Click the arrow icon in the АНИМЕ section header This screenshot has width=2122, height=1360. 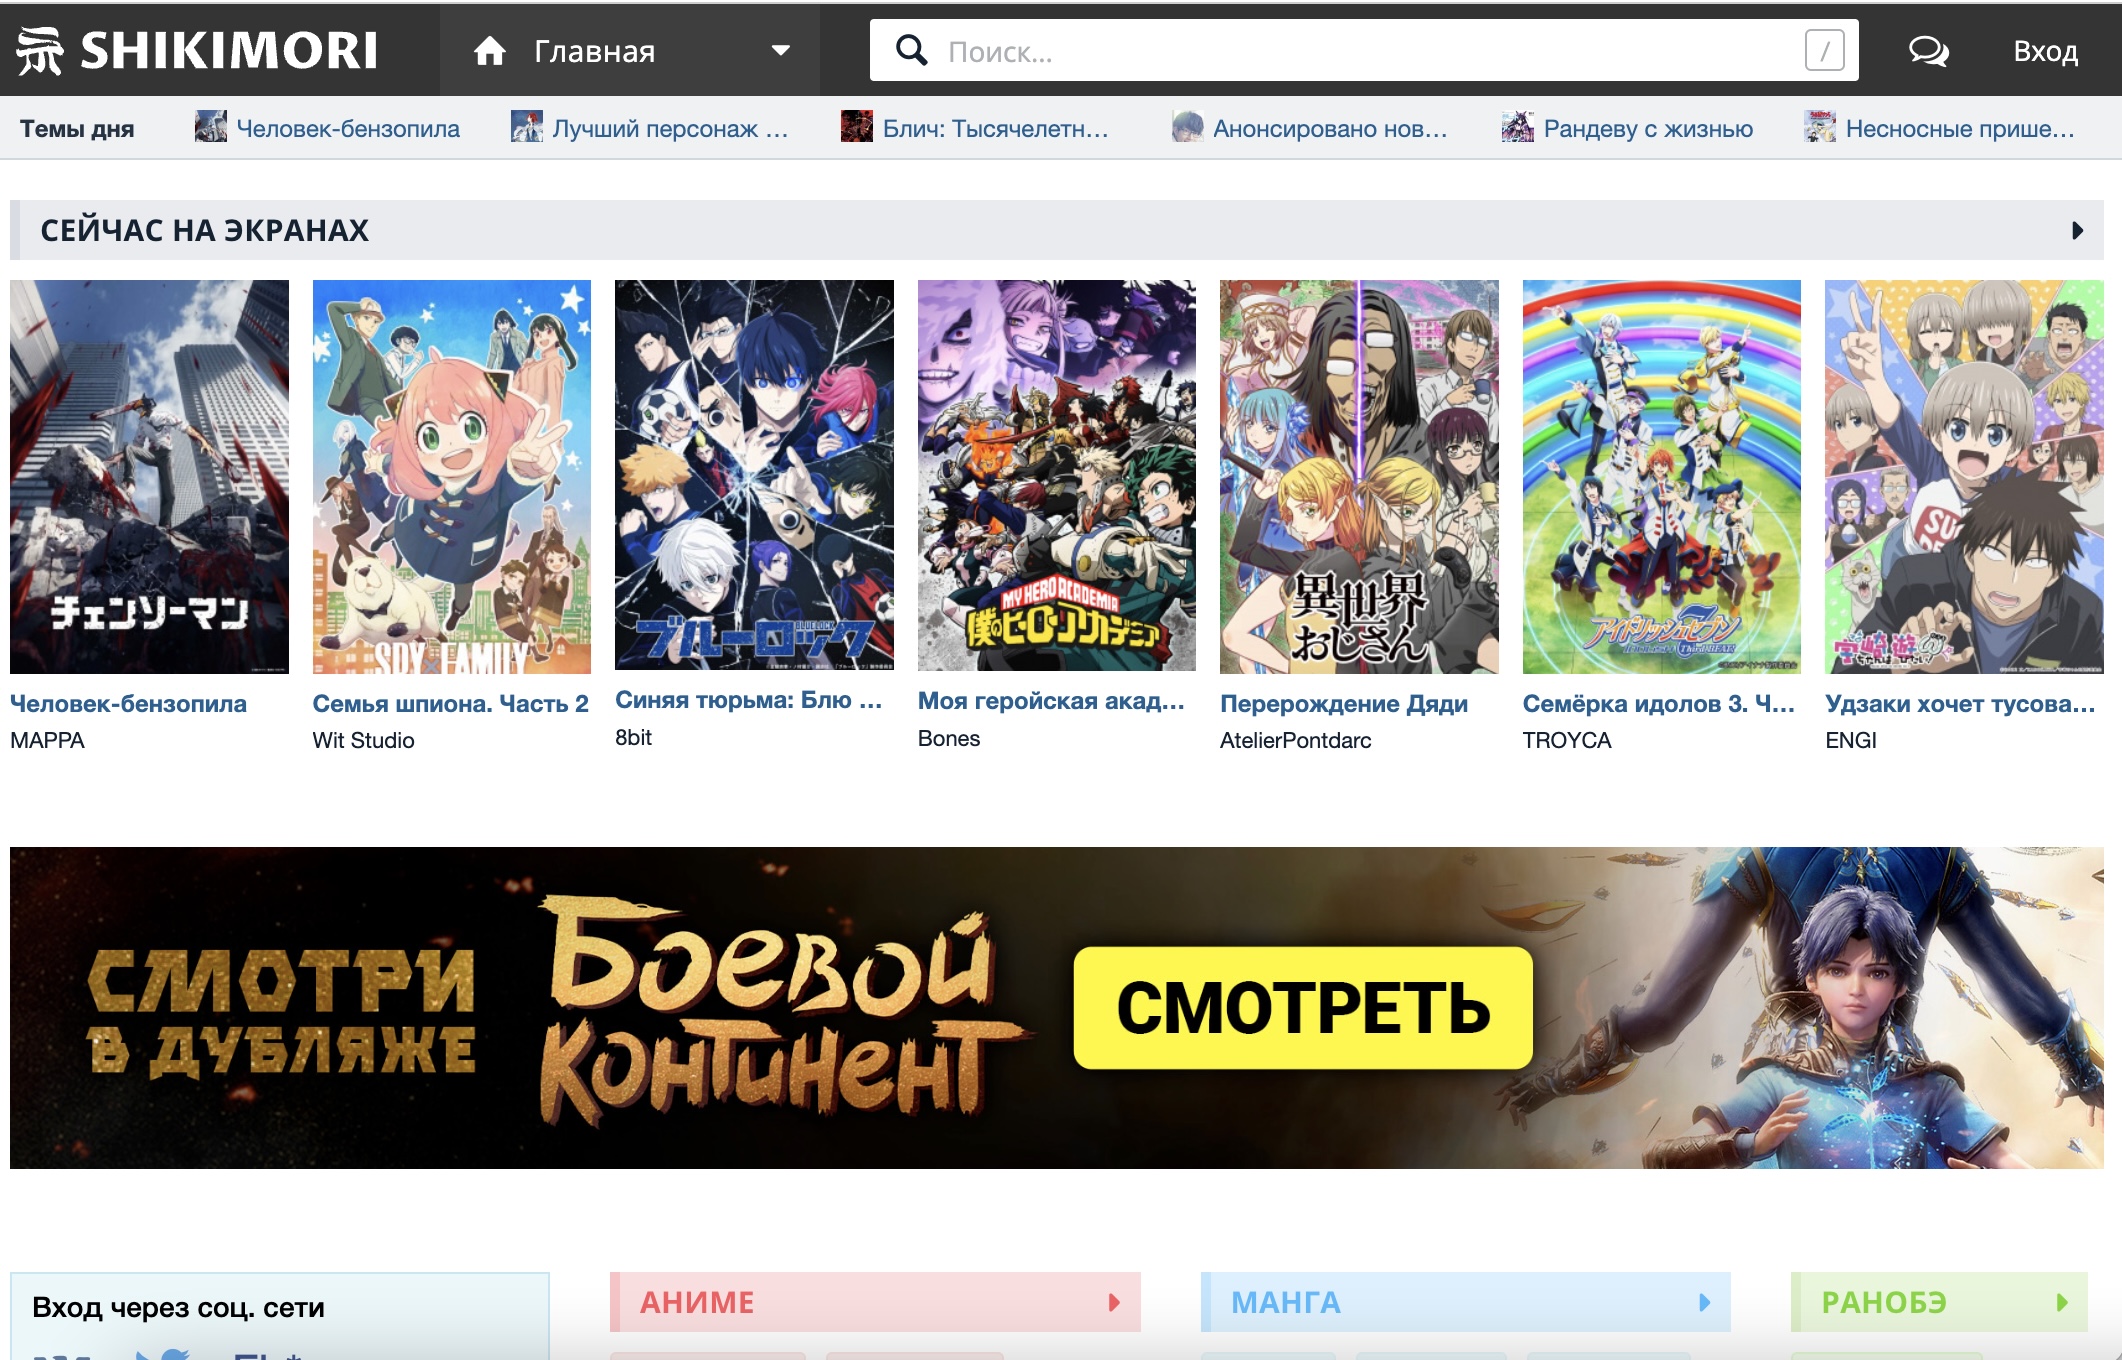click(x=1112, y=1302)
